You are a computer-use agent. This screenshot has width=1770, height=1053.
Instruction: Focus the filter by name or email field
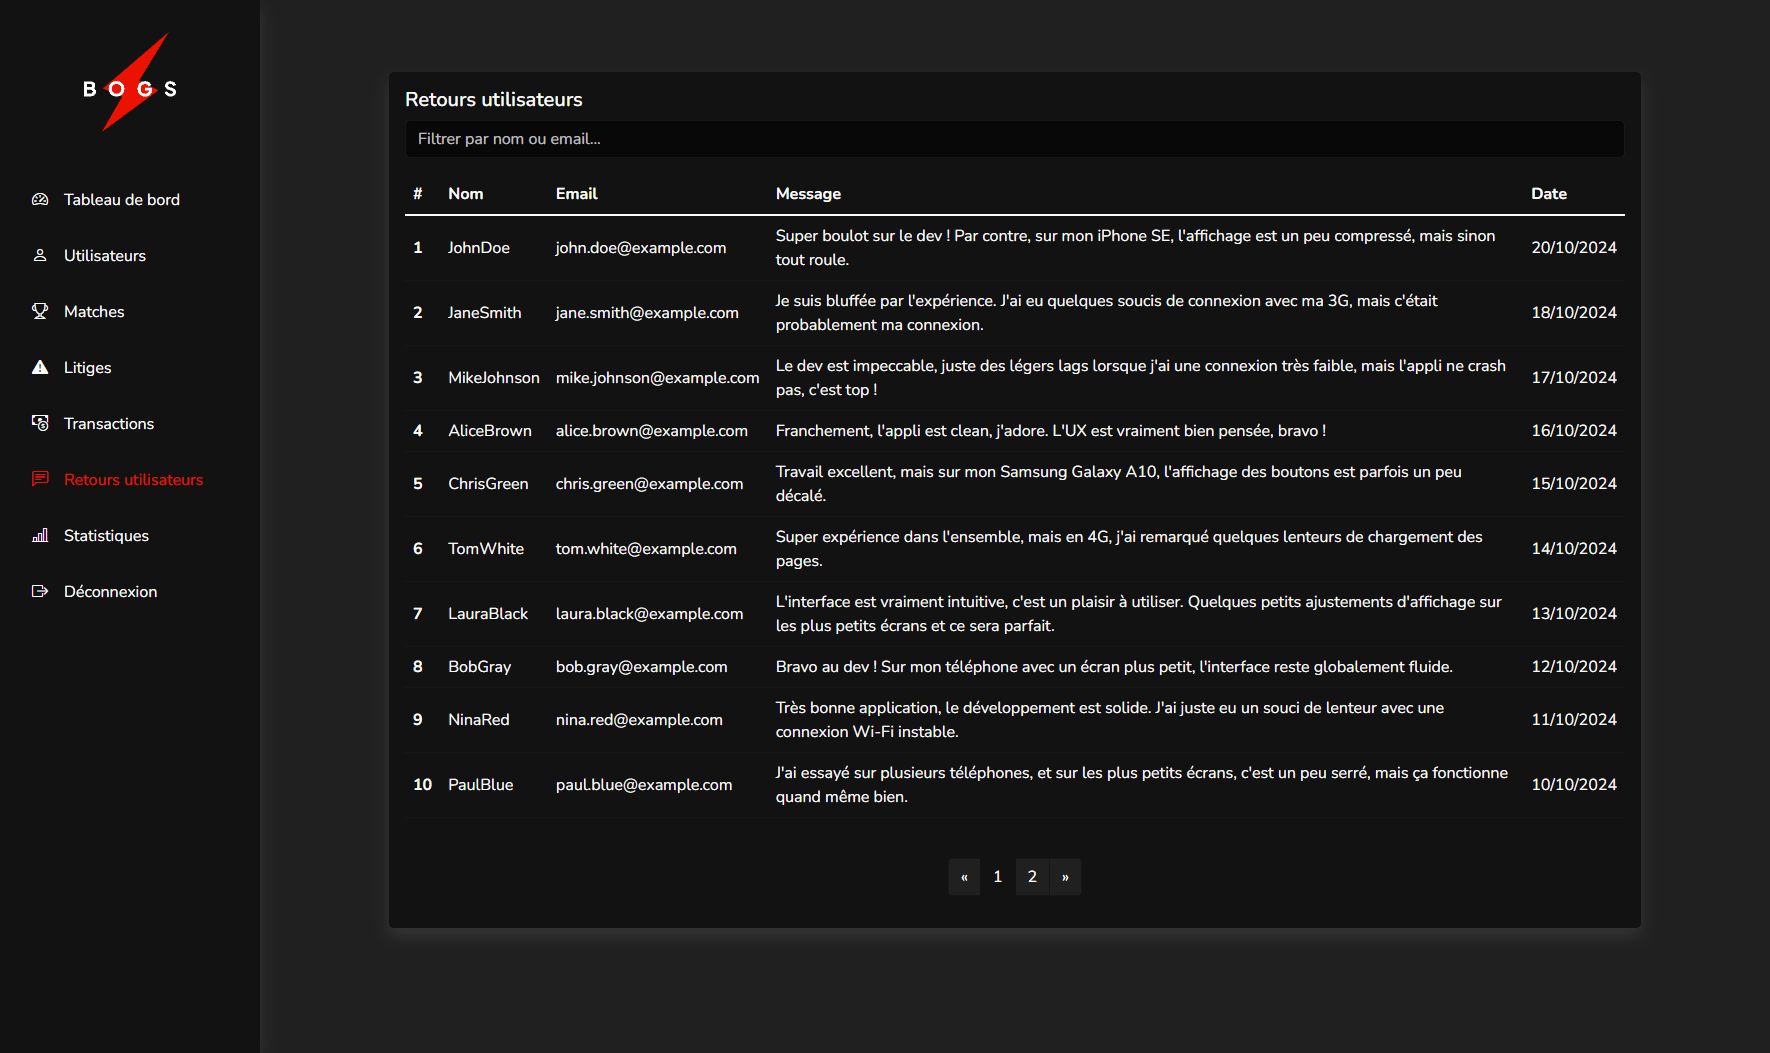[x=1014, y=139]
